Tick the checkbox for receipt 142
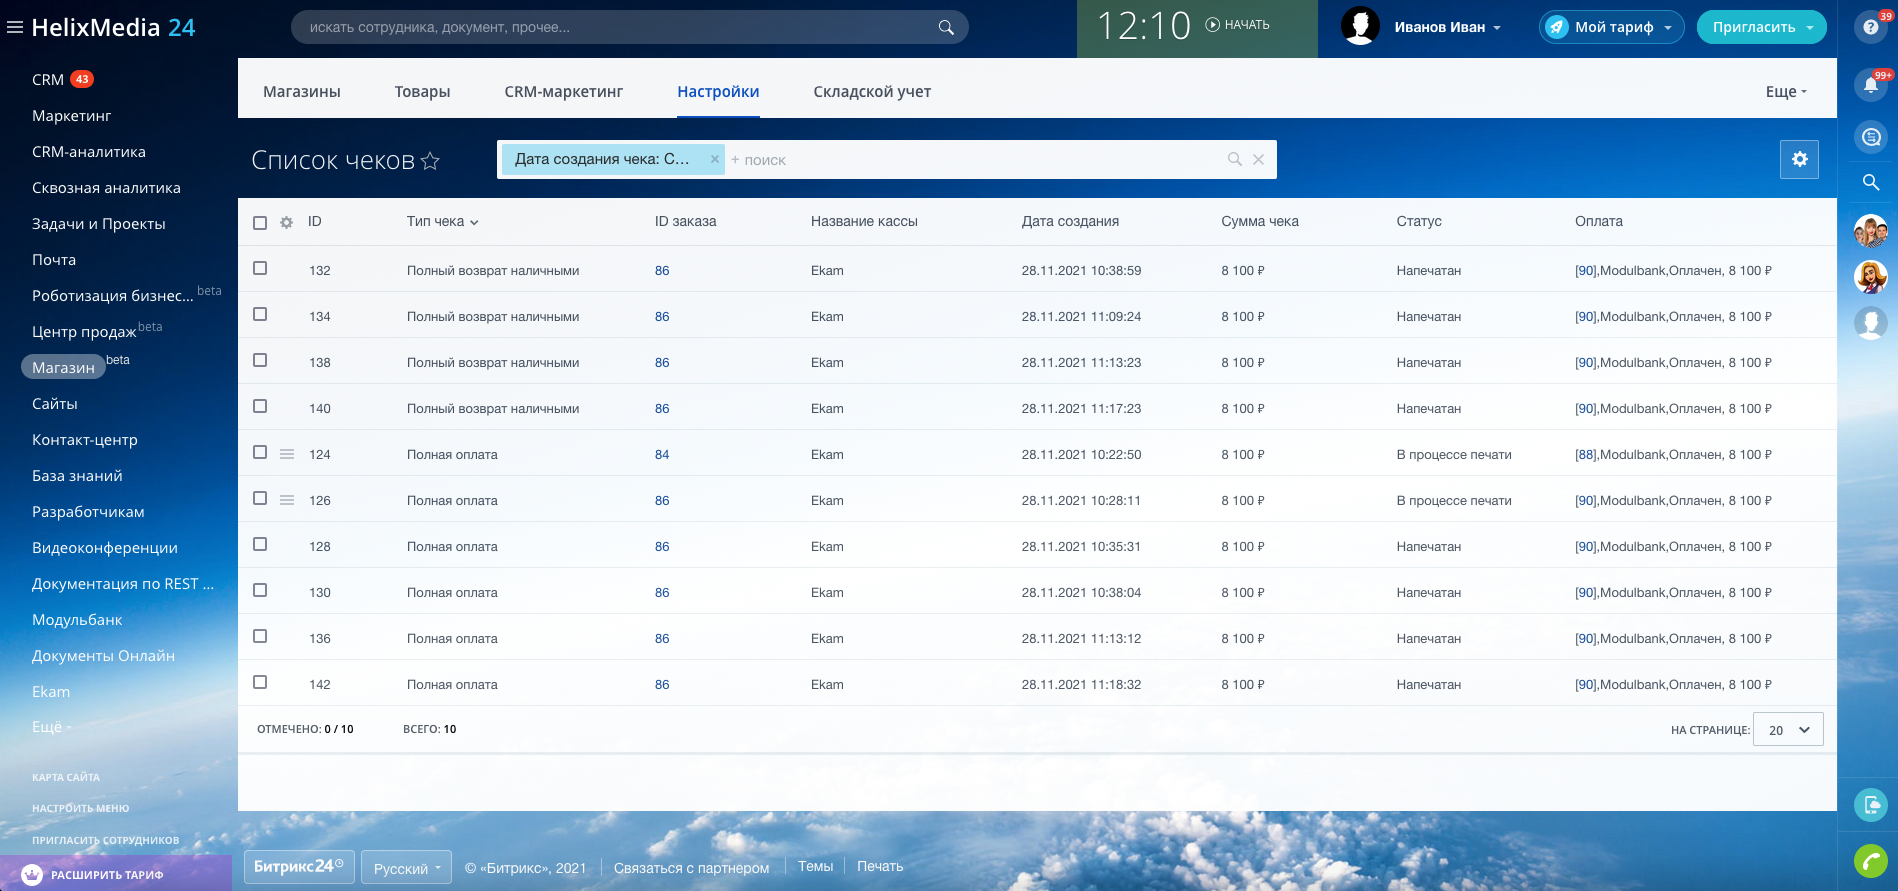The height and width of the screenshot is (891, 1898). click(x=260, y=682)
